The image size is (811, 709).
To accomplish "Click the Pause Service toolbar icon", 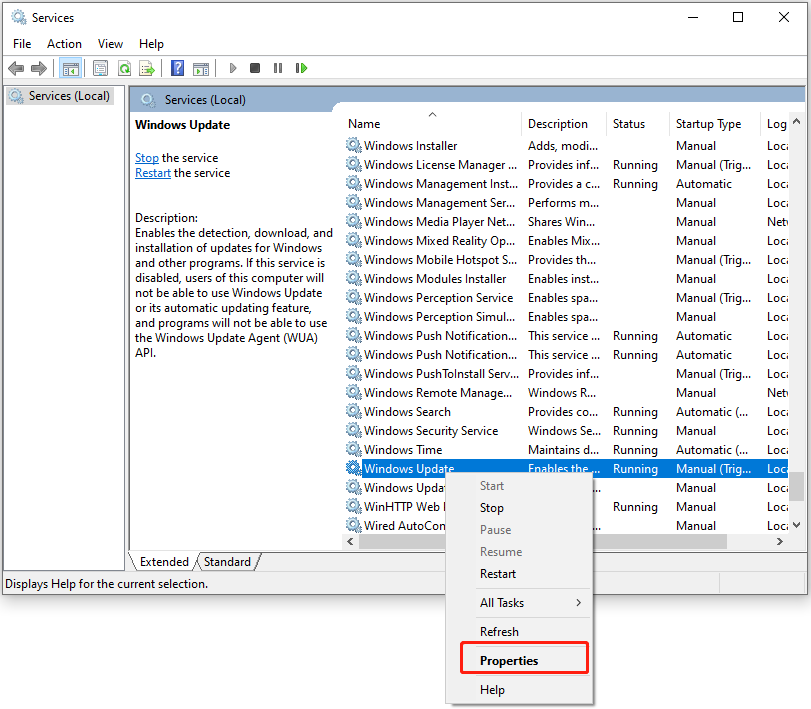I will click(x=277, y=68).
